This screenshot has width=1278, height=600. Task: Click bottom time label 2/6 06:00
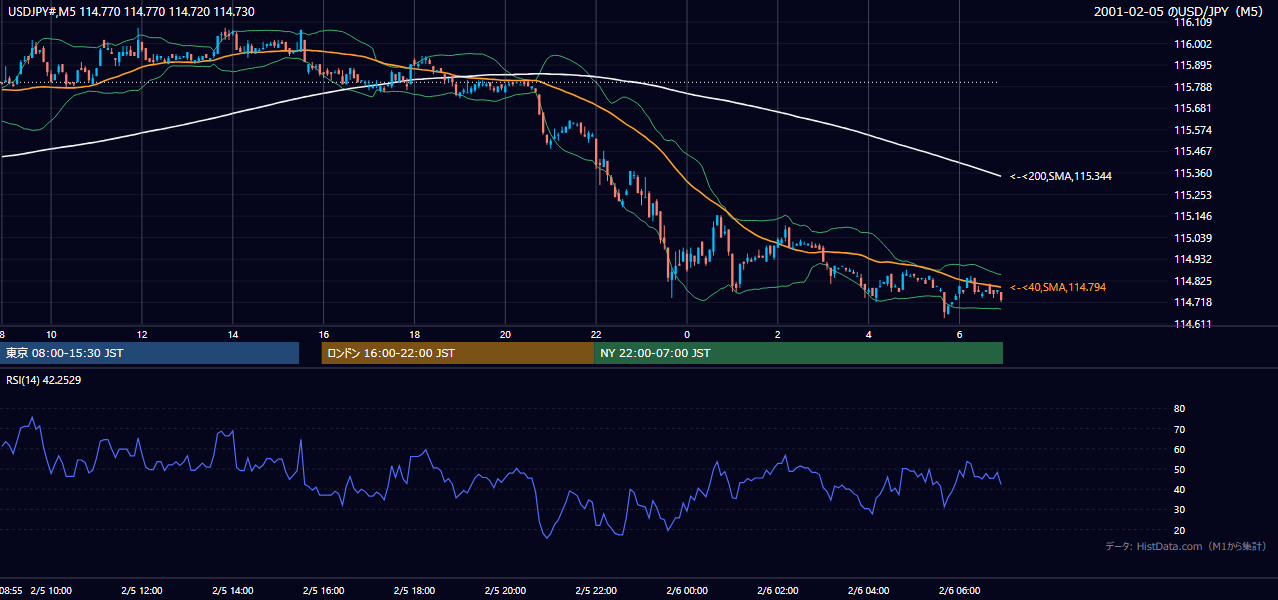[960, 590]
